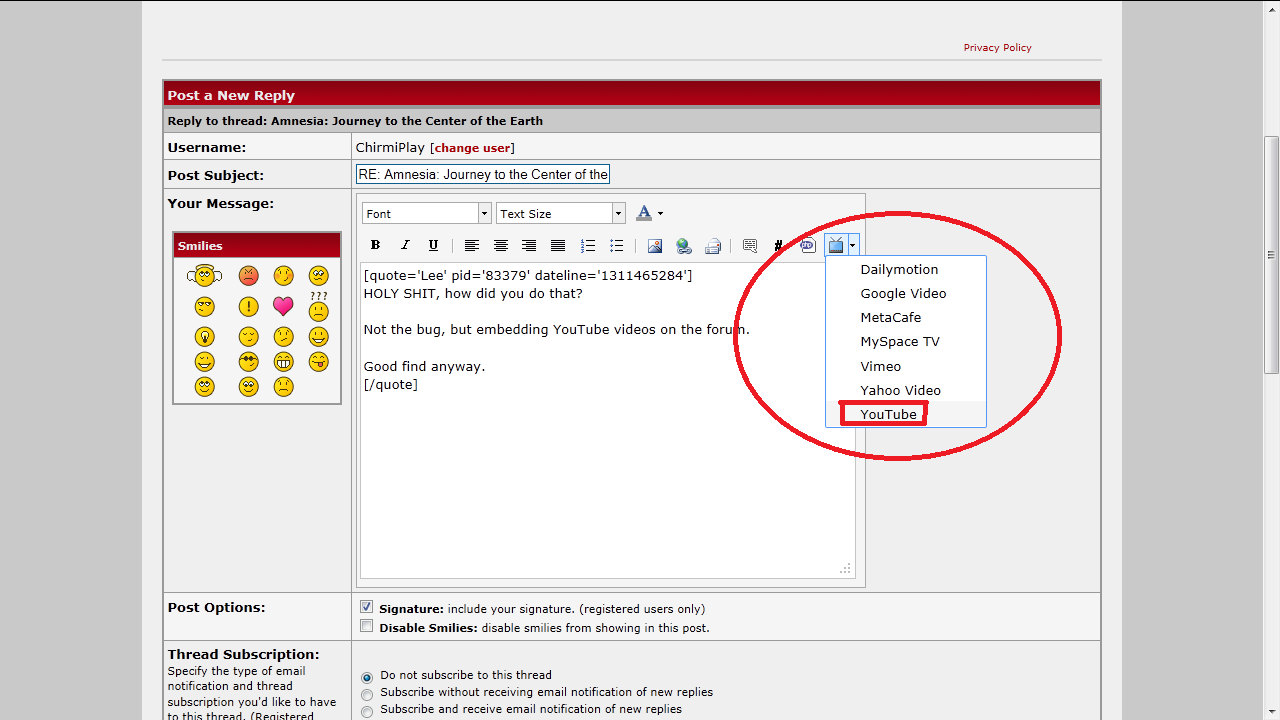Viewport: 1280px width, 720px height.
Task: Insert a quote block using the speech bubble icon
Action: (750, 245)
